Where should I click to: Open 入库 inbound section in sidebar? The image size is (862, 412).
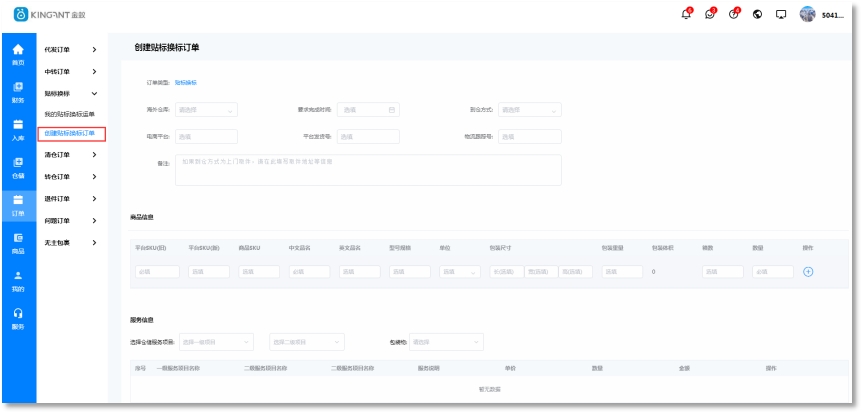18,130
